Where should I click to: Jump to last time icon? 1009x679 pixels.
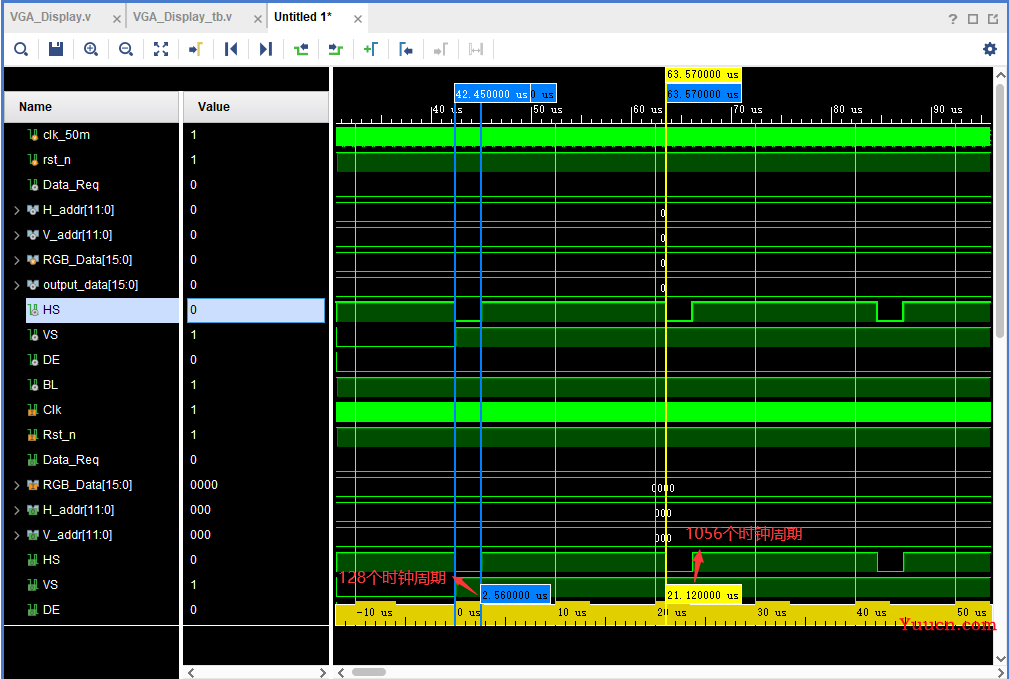coord(266,50)
